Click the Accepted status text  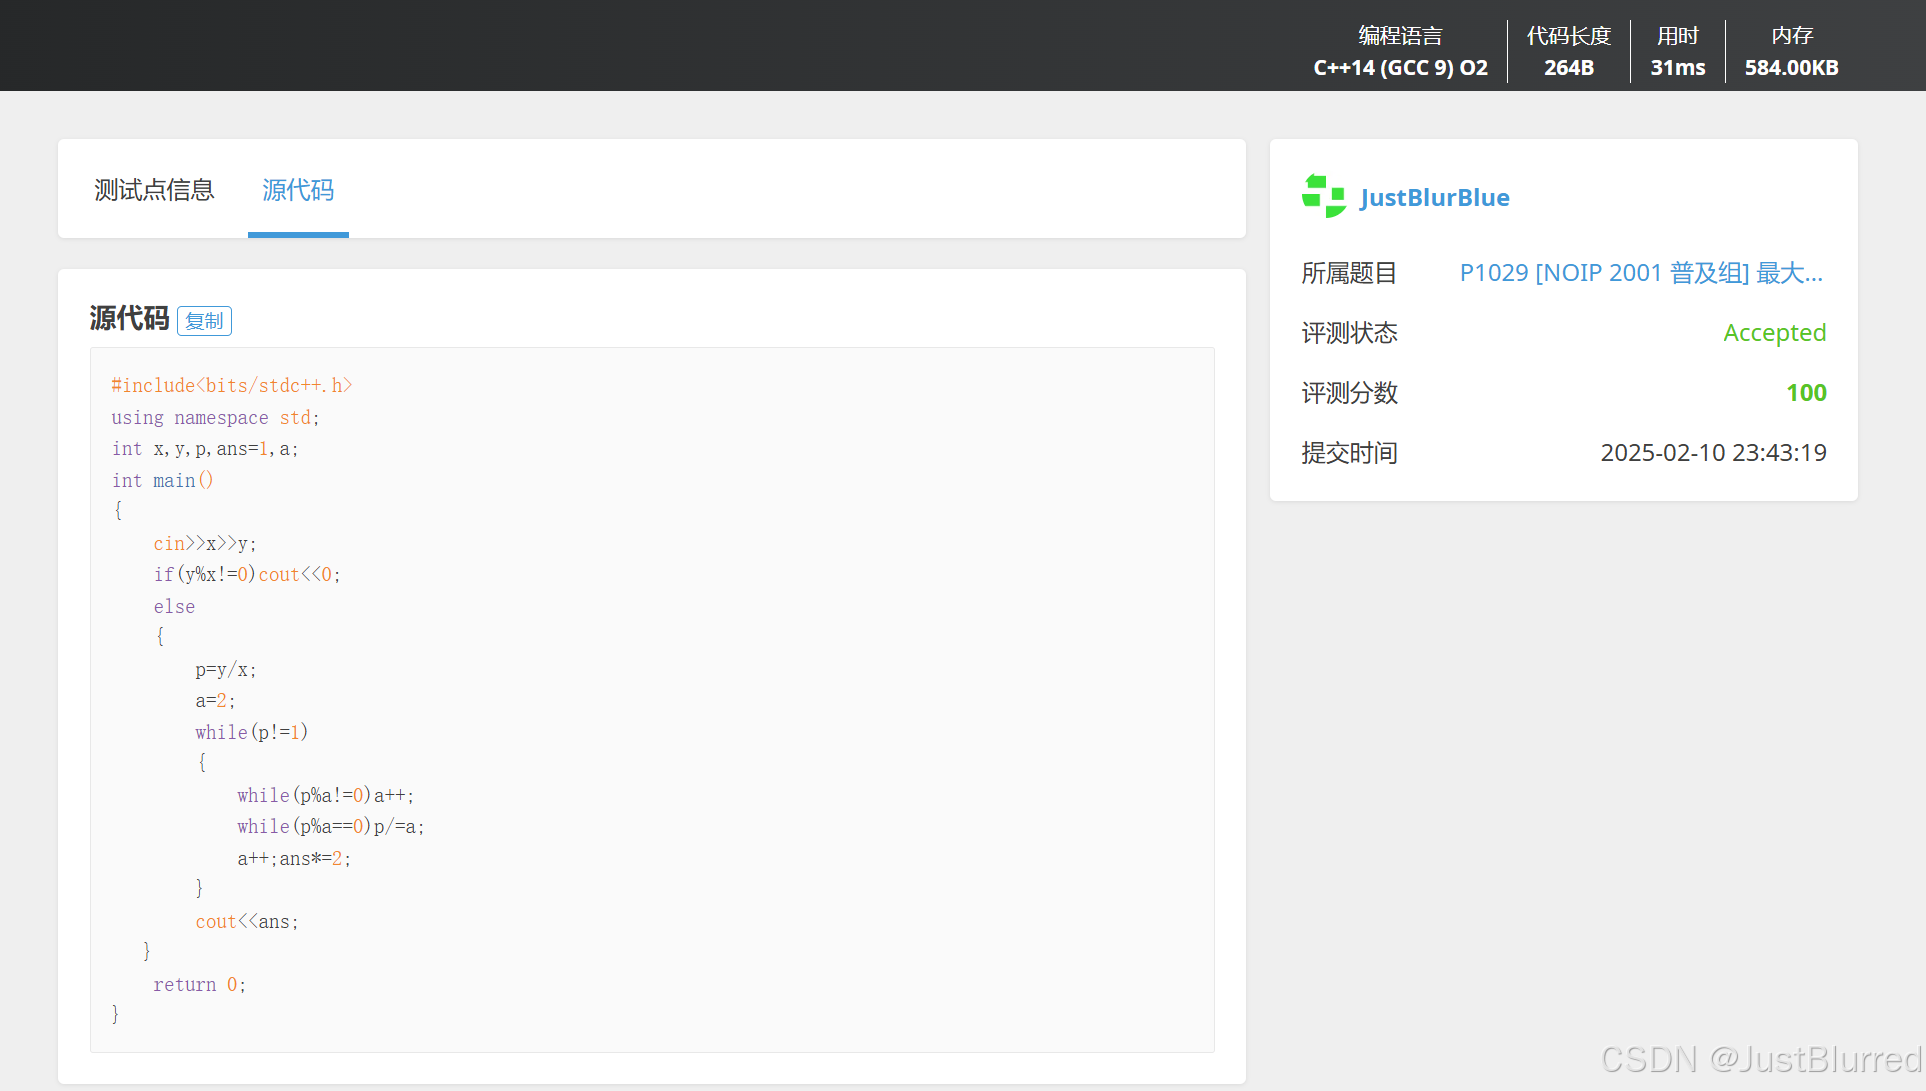point(1774,333)
